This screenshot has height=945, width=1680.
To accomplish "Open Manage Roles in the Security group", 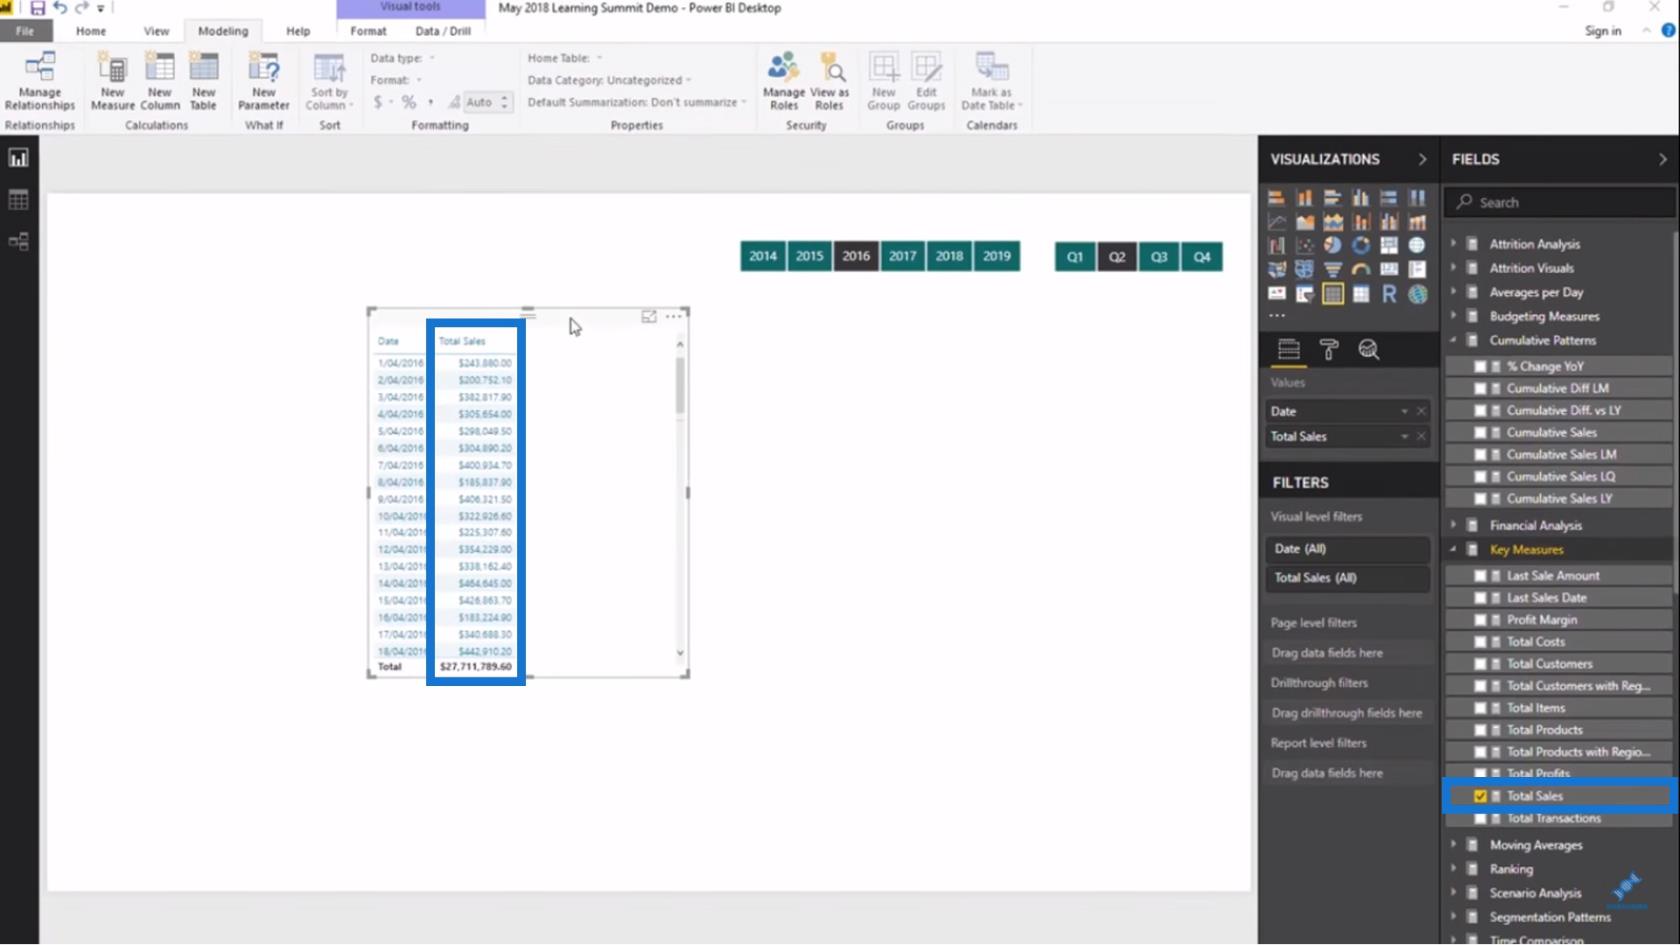I will [x=784, y=81].
